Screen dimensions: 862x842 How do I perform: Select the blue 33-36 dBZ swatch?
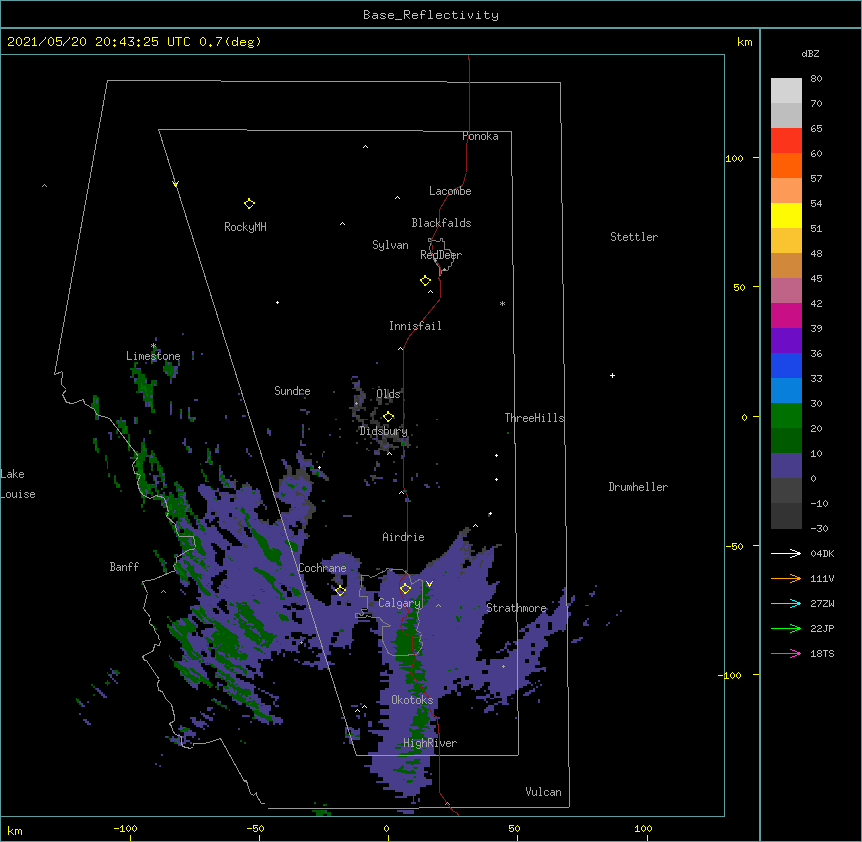pos(786,365)
